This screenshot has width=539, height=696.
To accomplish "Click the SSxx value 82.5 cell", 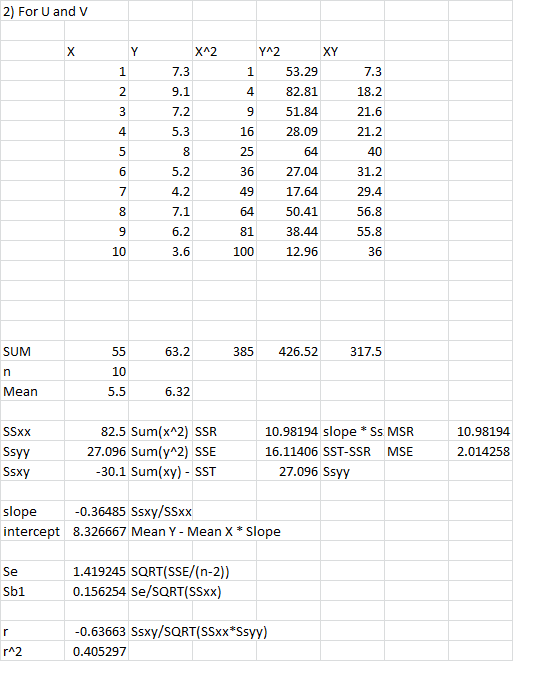I will pos(96,431).
